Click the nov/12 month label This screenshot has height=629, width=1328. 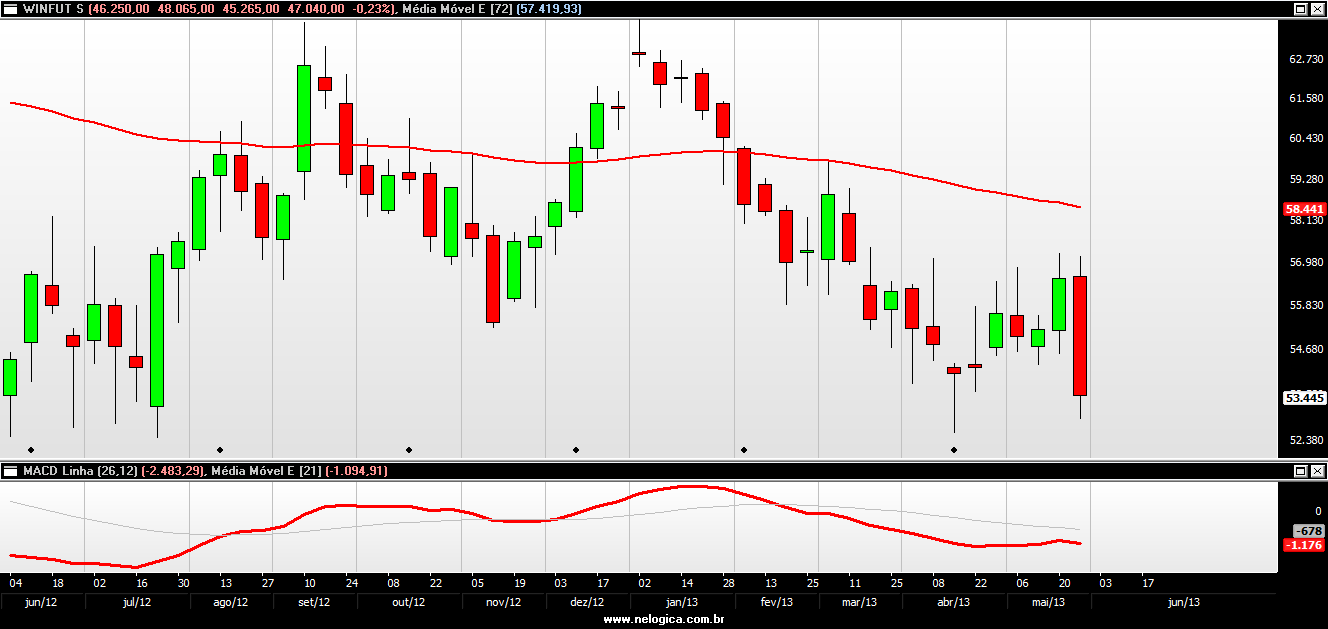point(503,602)
